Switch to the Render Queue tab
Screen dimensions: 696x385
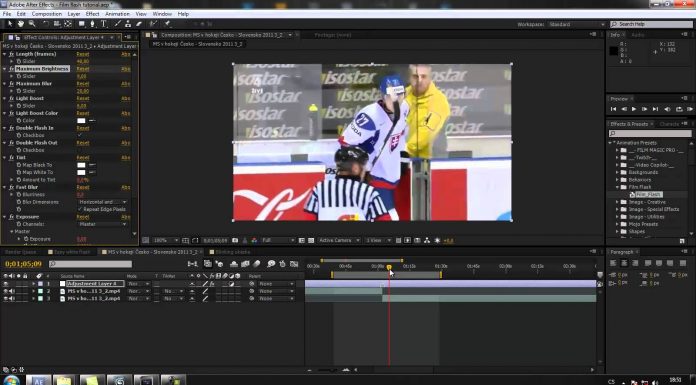[21, 252]
